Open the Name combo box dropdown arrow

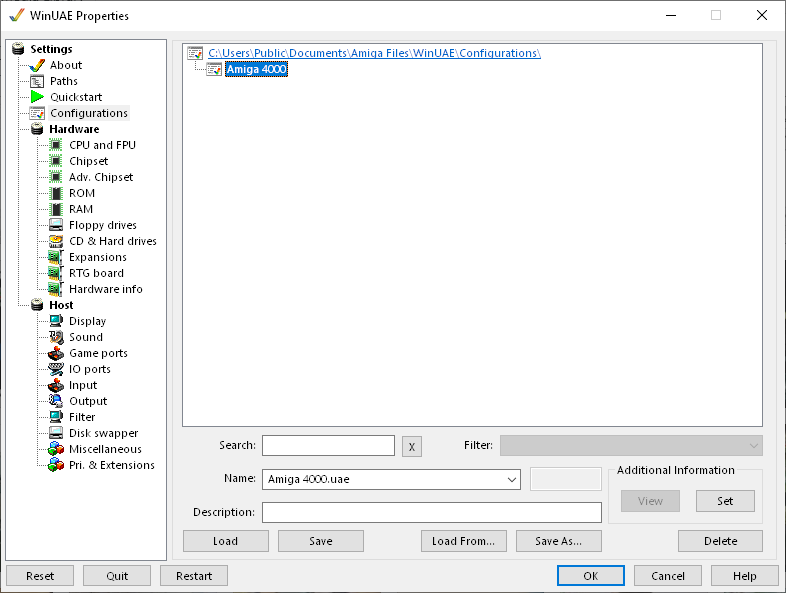(x=512, y=480)
